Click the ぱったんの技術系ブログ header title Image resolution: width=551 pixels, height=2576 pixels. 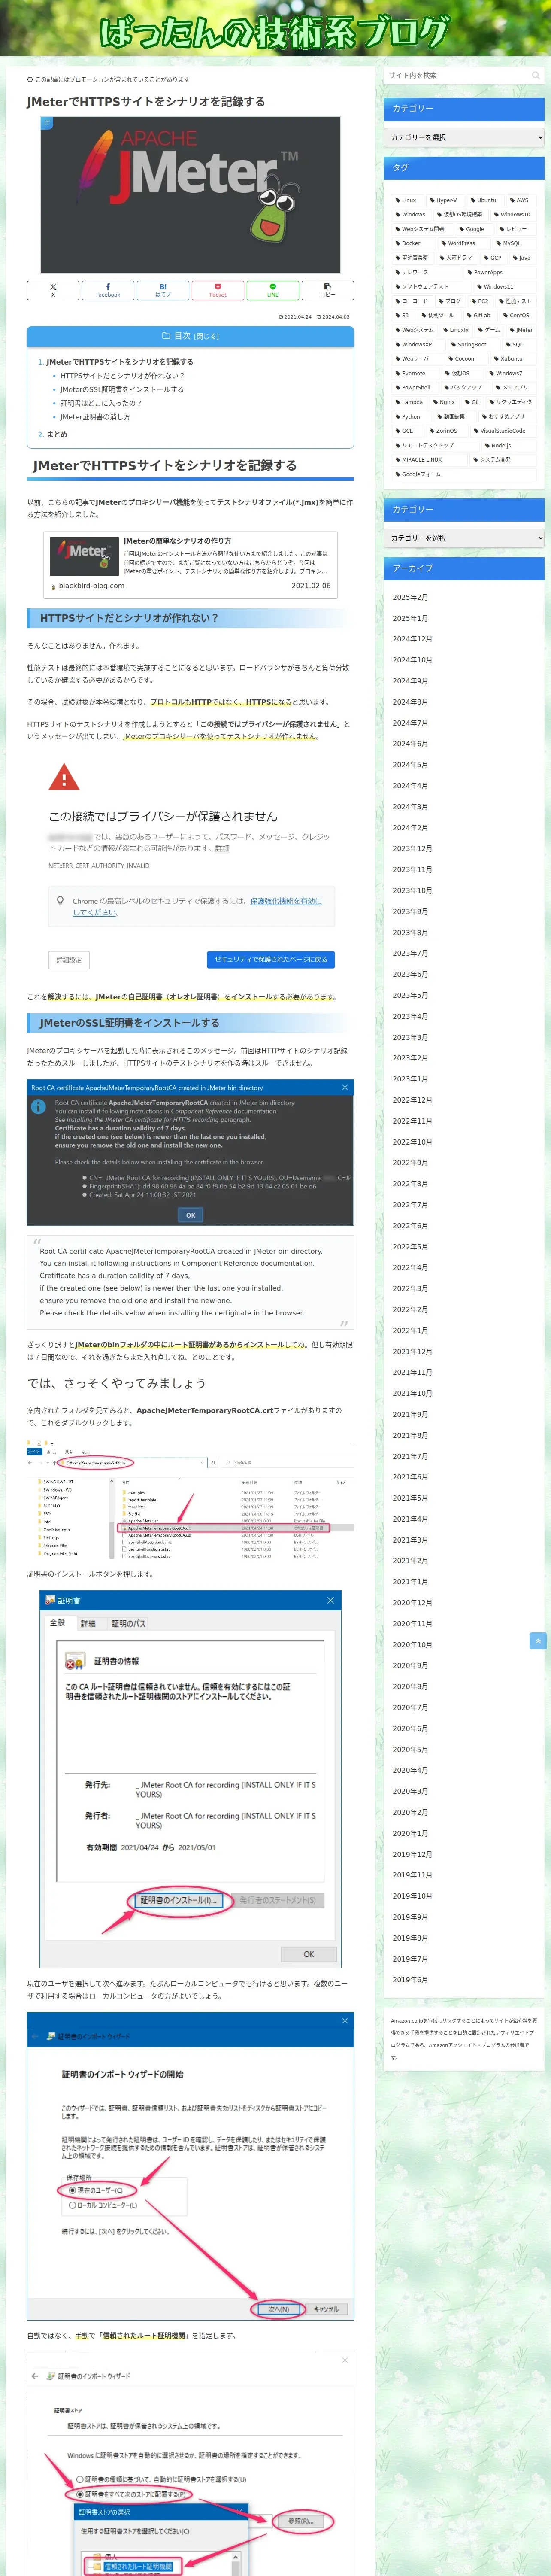[275, 32]
